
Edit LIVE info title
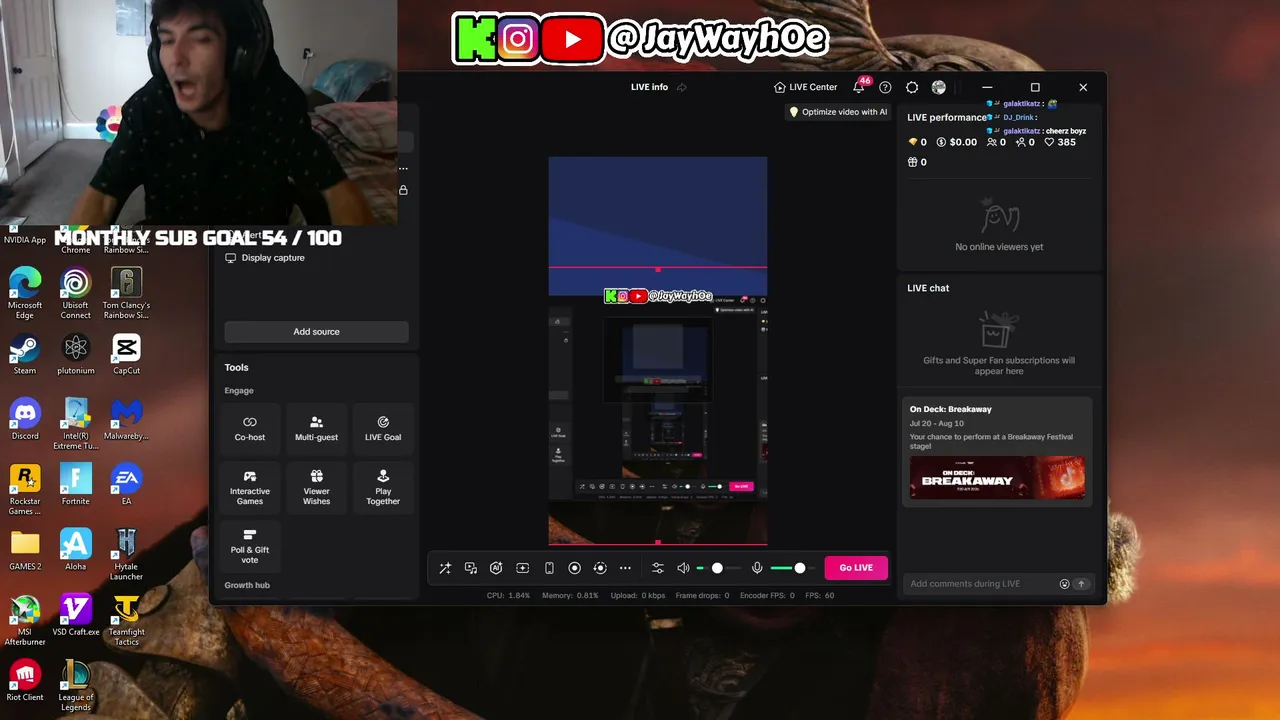[x=649, y=87]
